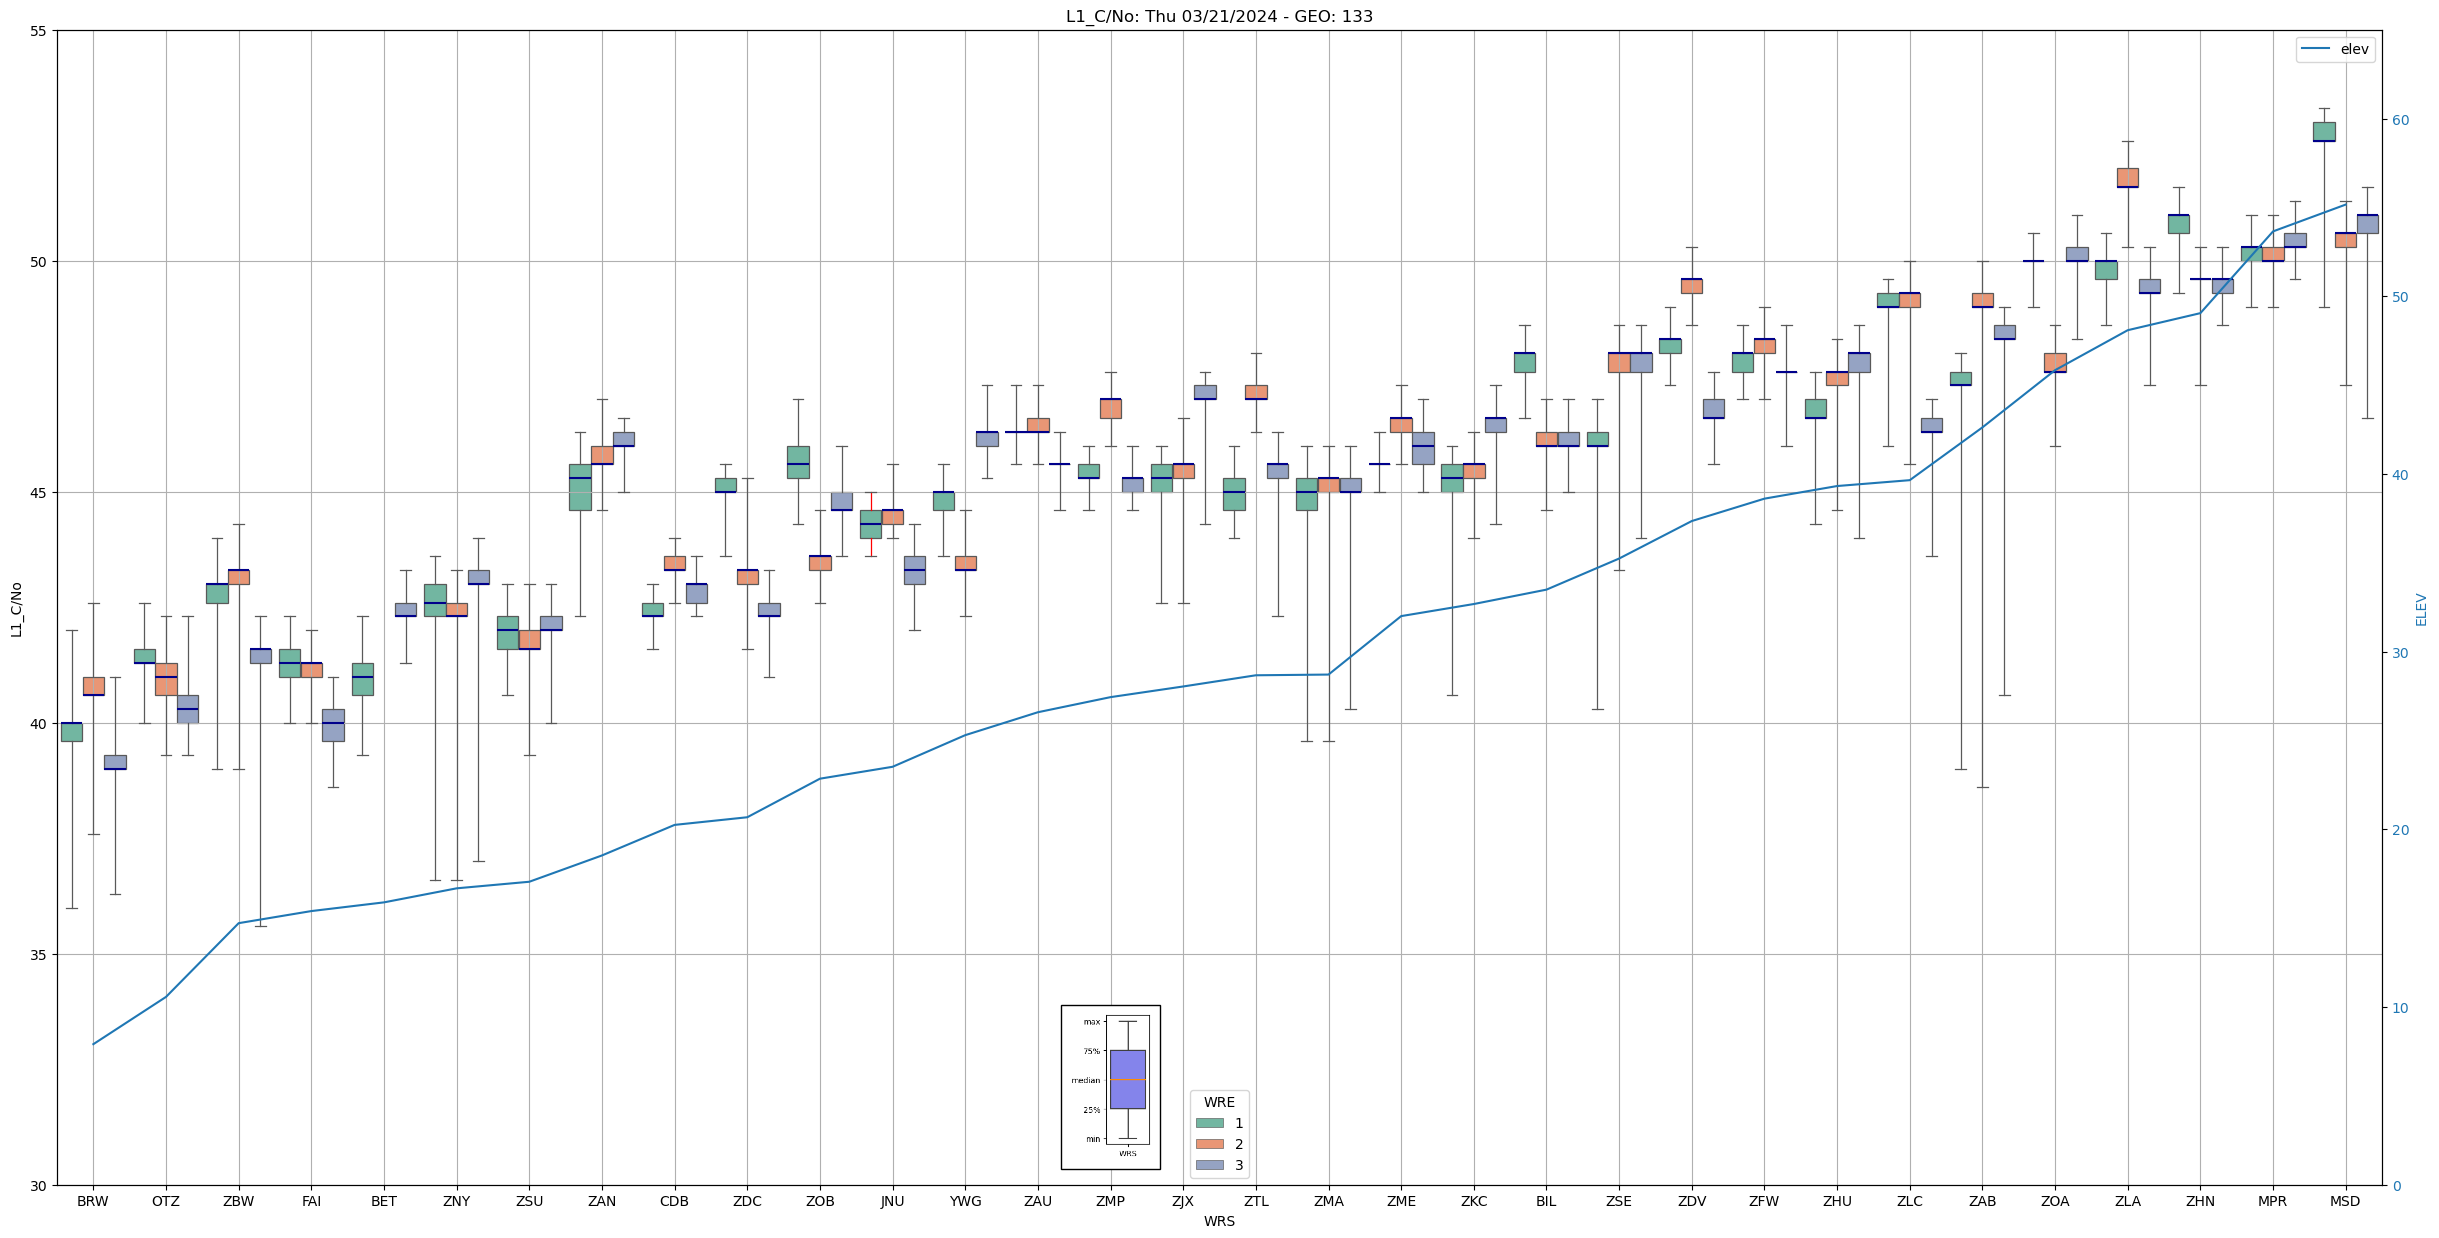Click the median label in boxplot key

click(1085, 1080)
